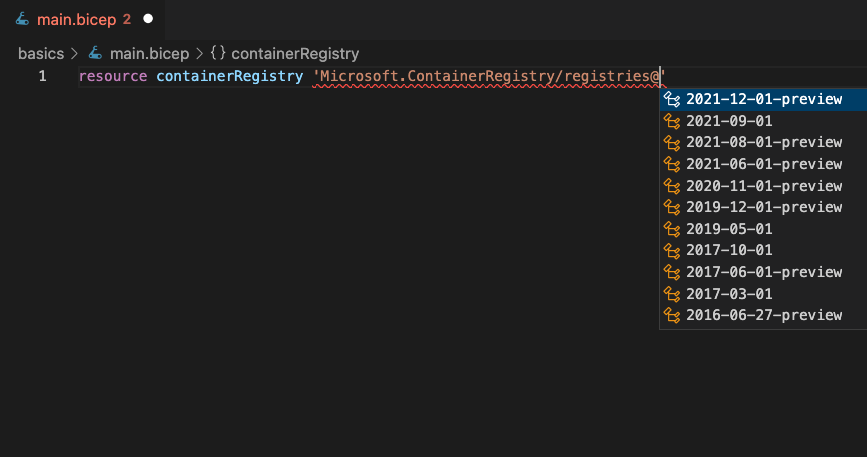The image size is (867, 457).
Task: Click the icon next to 2017-06-01-preview
Action: 673,272
